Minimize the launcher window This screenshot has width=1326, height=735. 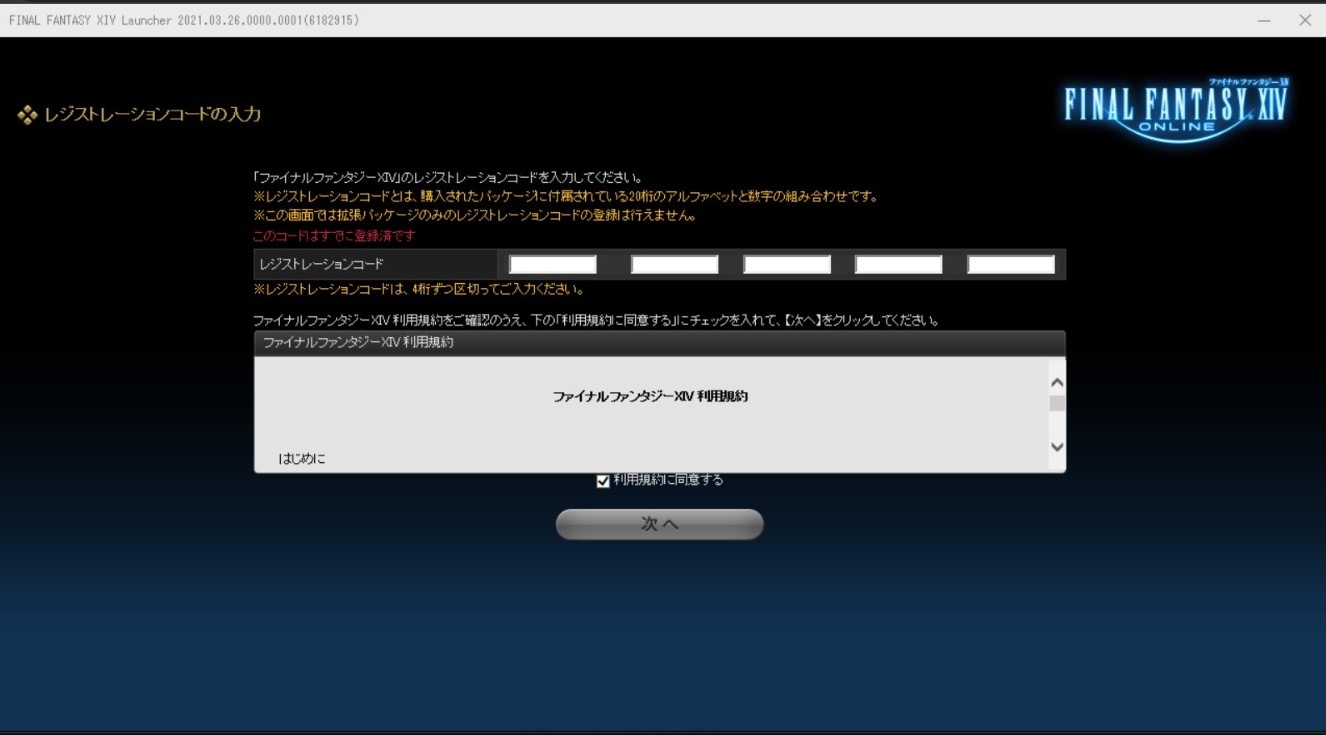tap(1265, 20)
